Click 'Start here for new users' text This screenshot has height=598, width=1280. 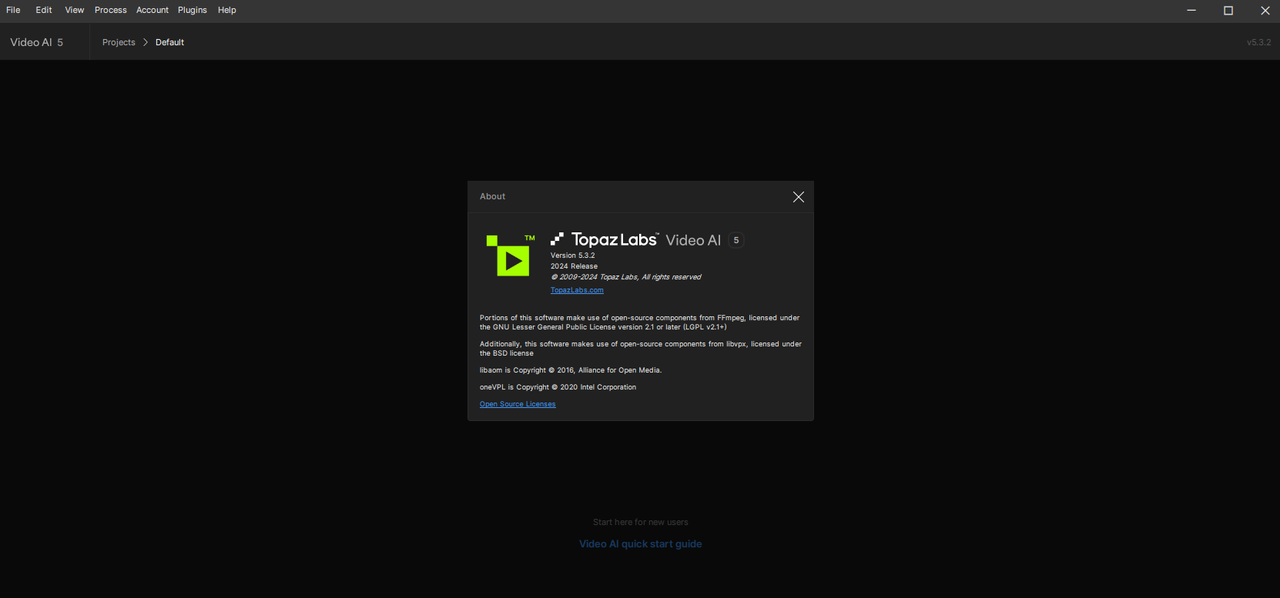pyautogui.click(x=640, y=522)
